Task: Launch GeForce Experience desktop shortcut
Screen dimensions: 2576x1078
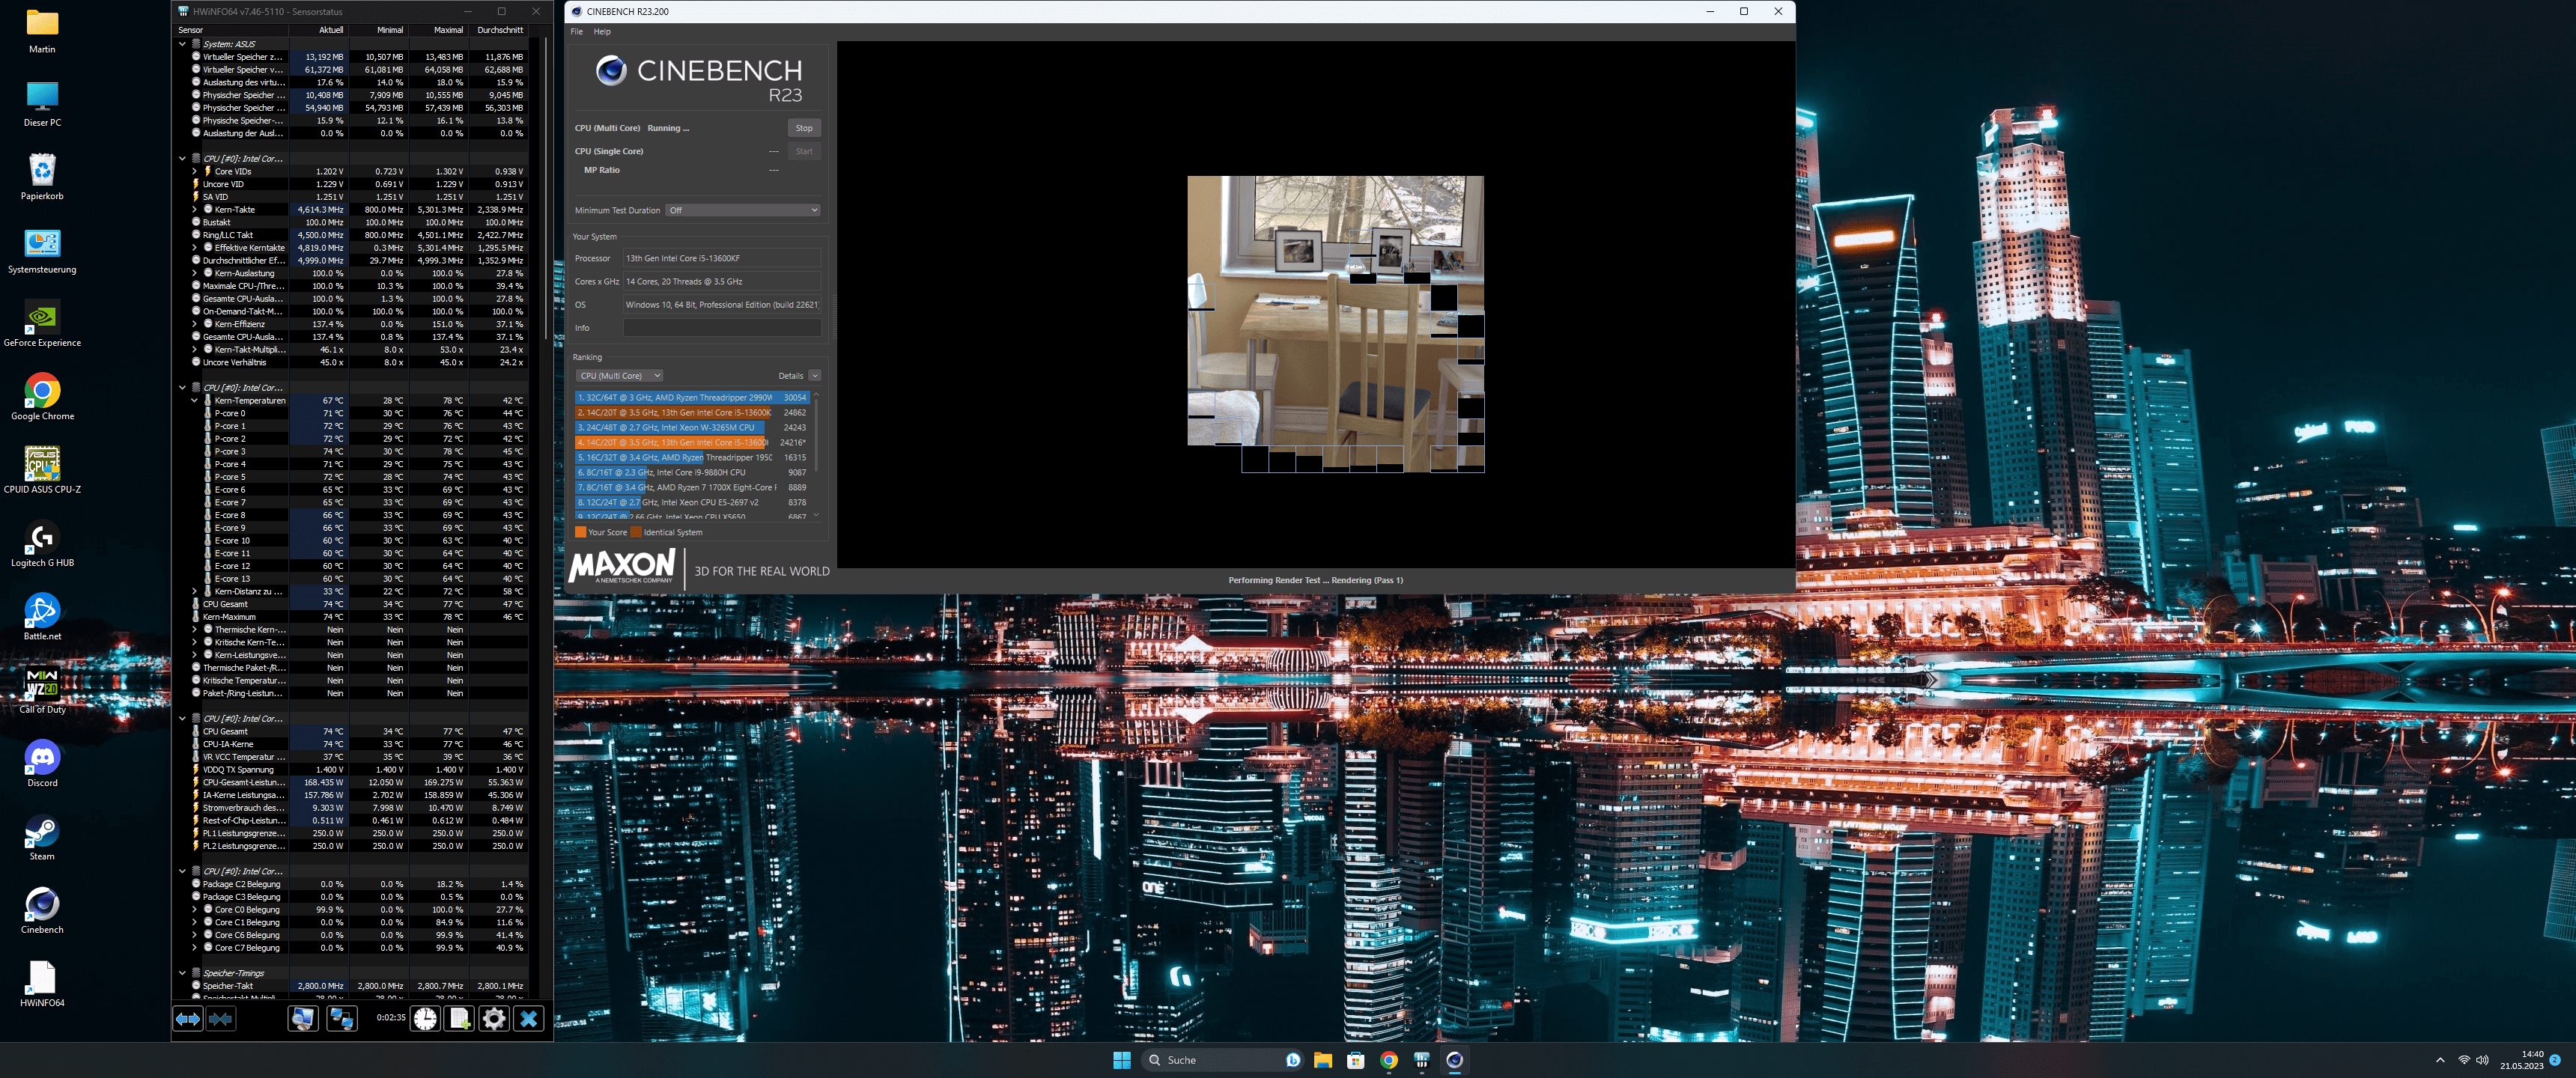Action: pyautogui.click(x=42, y=323)
